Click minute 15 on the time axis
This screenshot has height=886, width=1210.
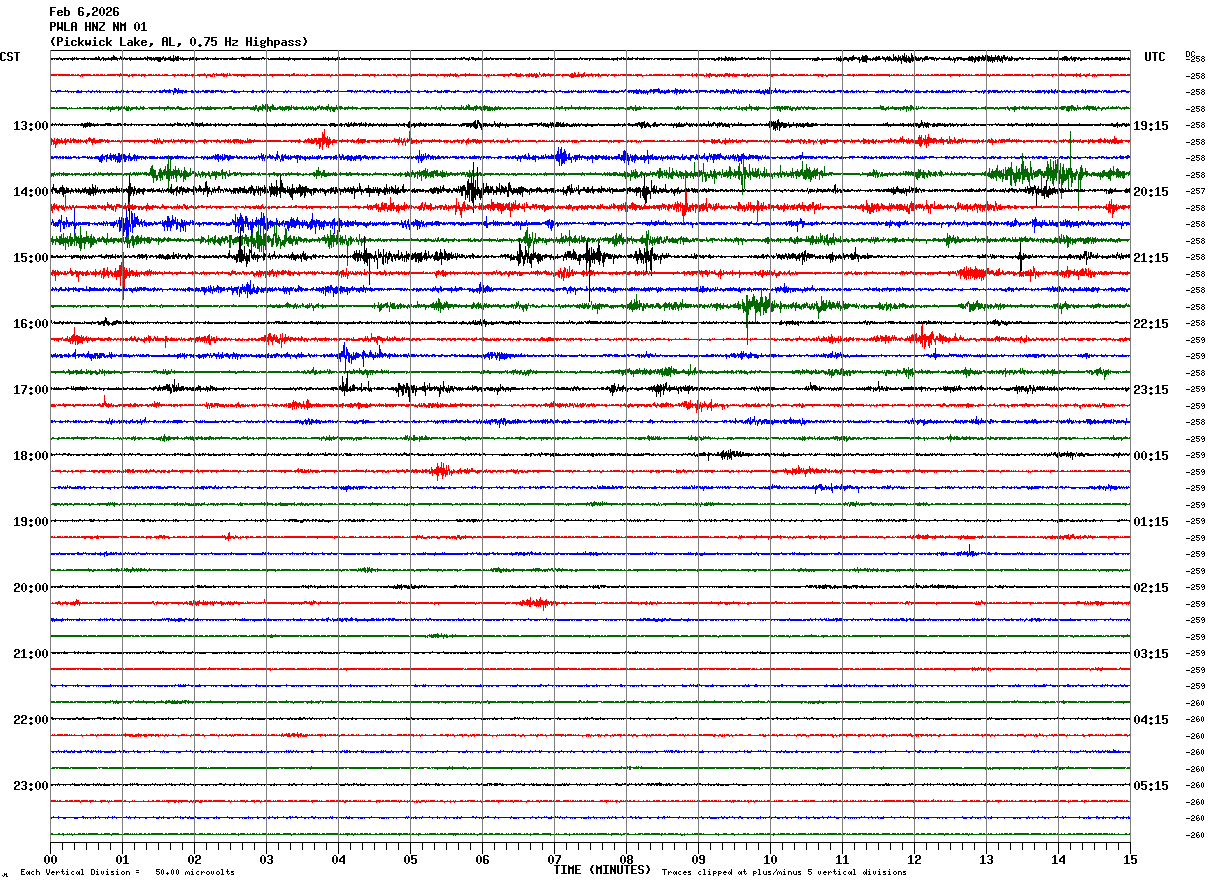coord(1130,859)
